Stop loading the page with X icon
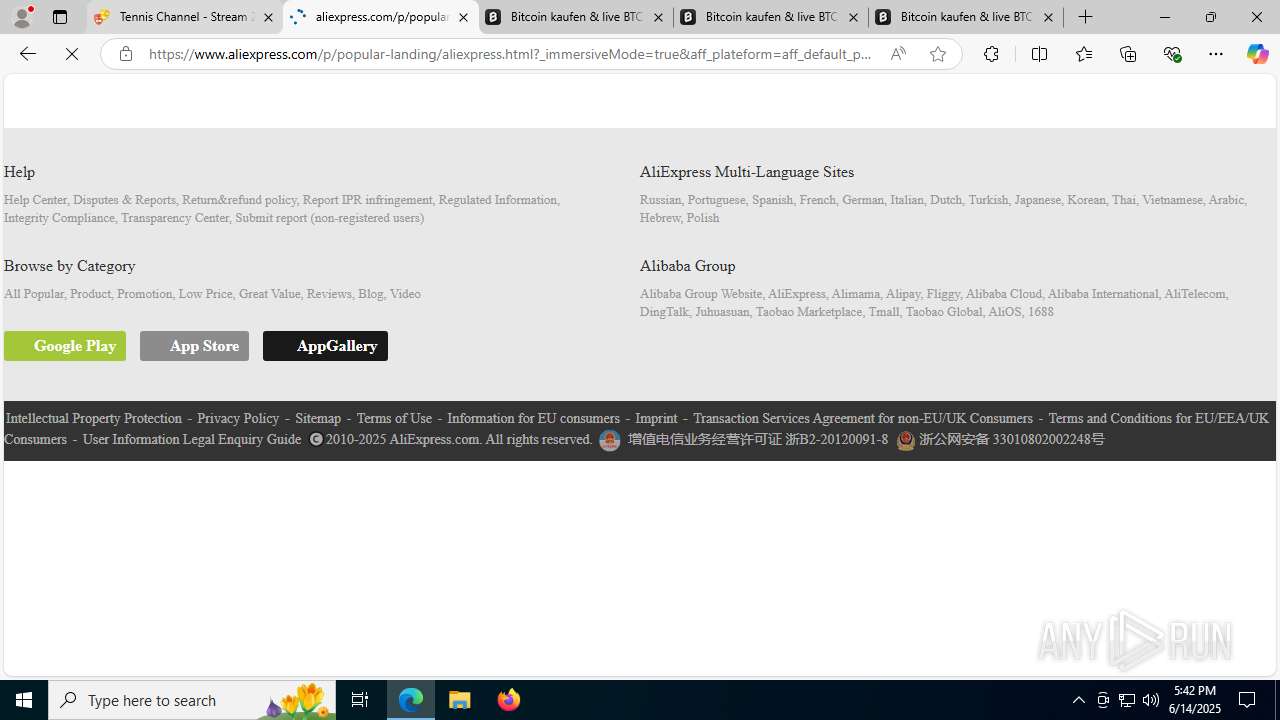This screenshot has height=720, width=1280. coord(72,54)
